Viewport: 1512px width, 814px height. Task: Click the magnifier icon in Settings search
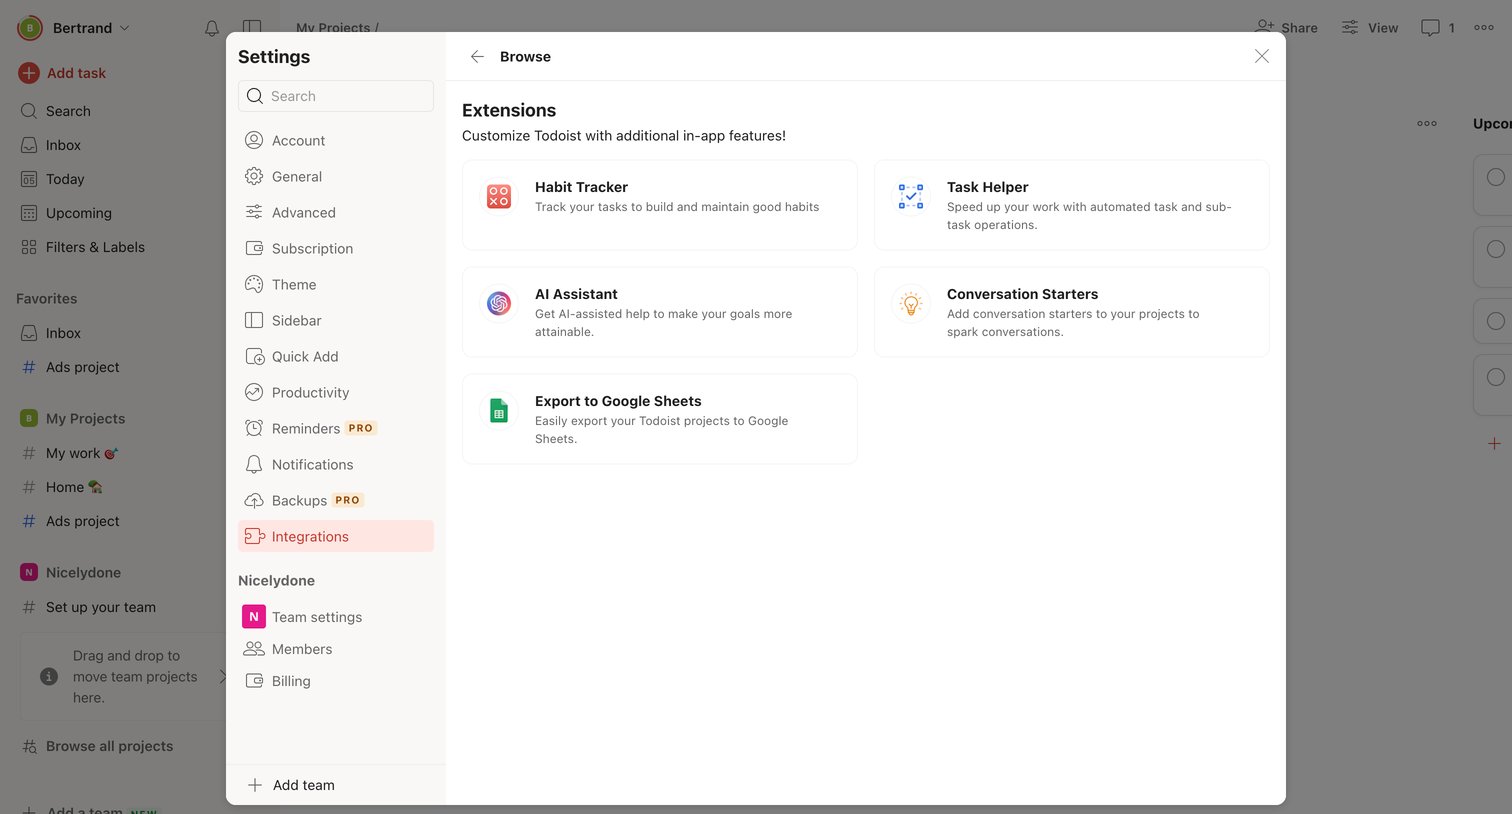pyautogui.click(x=255, y=96)
